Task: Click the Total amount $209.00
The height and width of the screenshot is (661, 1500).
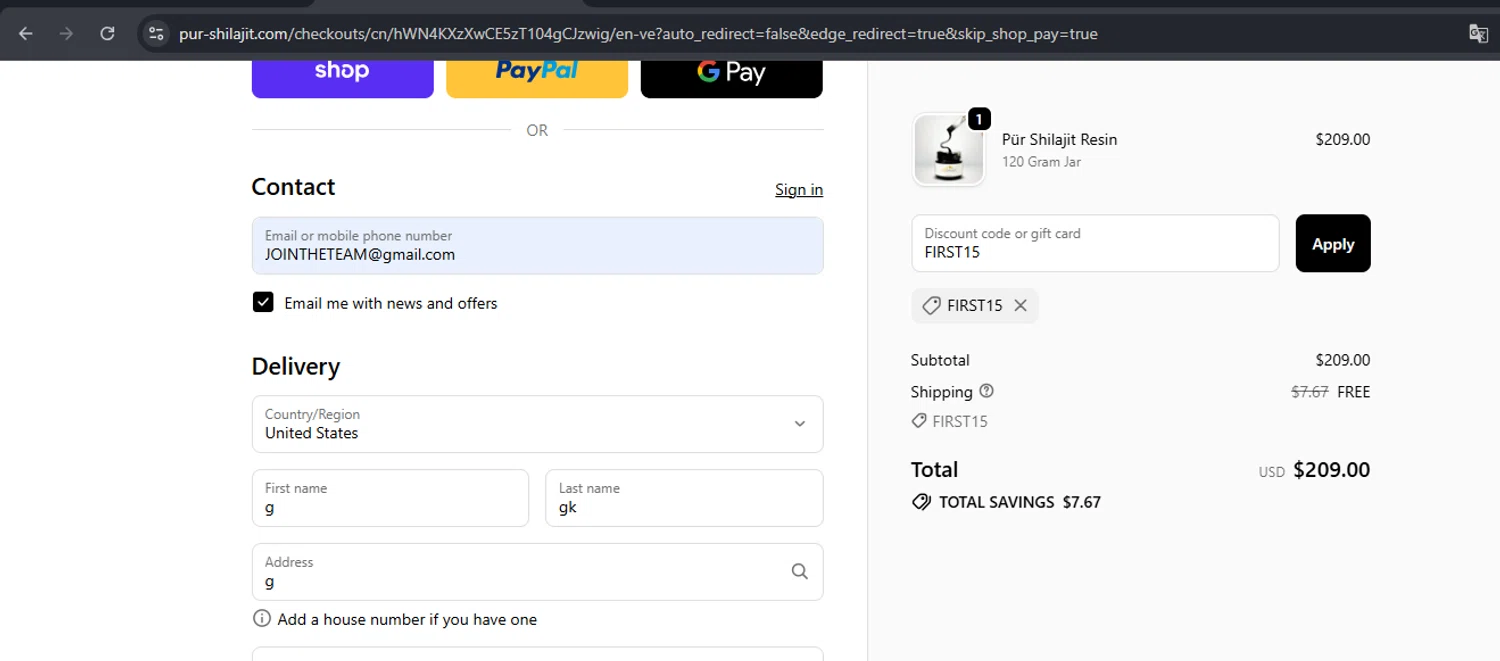Action: point(1331,470)
